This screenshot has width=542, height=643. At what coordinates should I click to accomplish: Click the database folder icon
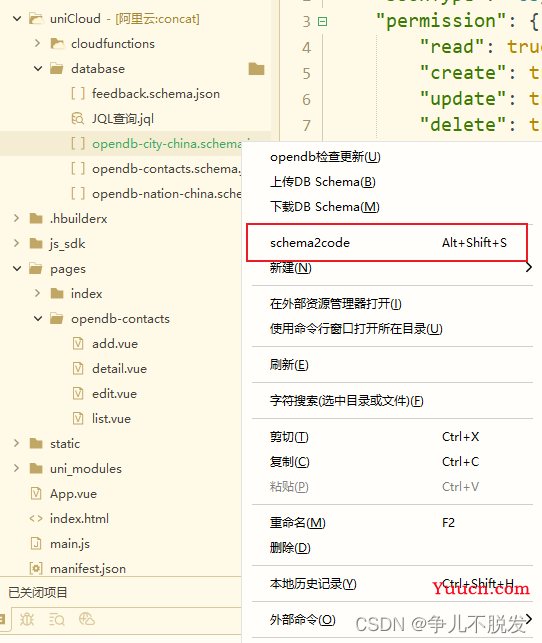coord(57,68)
